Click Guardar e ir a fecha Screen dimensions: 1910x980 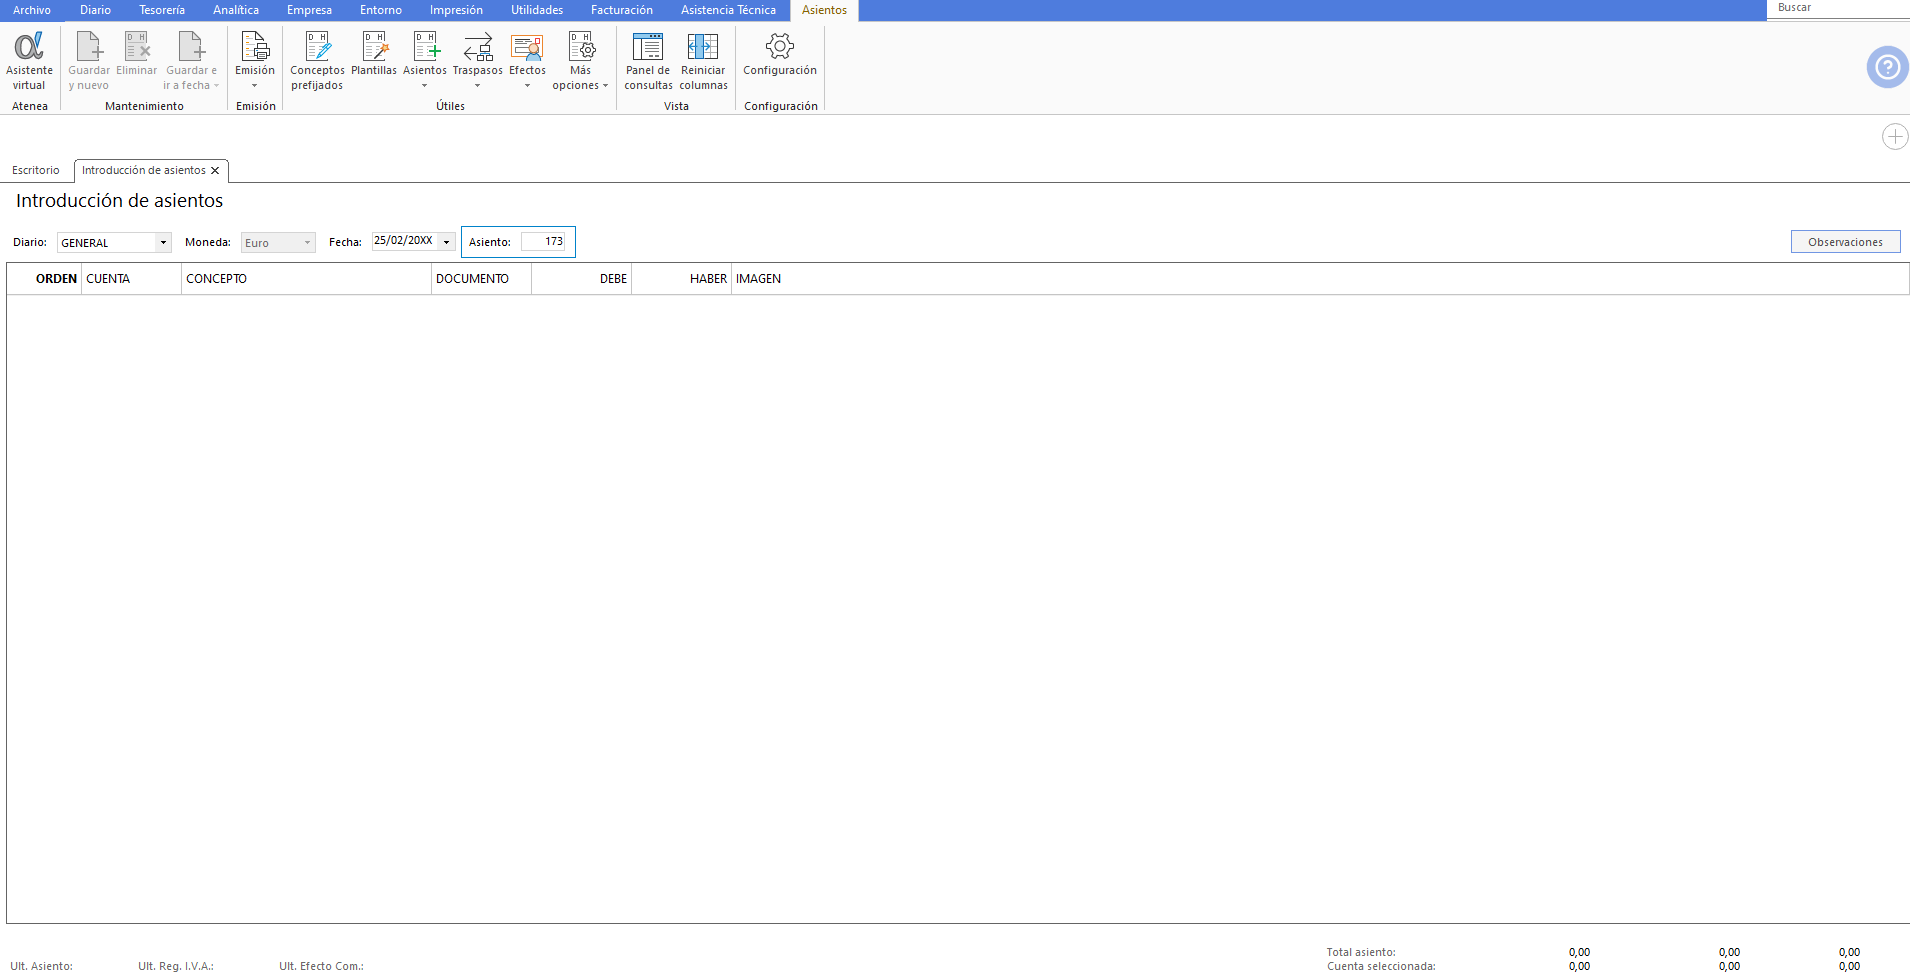tap(190, 60)
